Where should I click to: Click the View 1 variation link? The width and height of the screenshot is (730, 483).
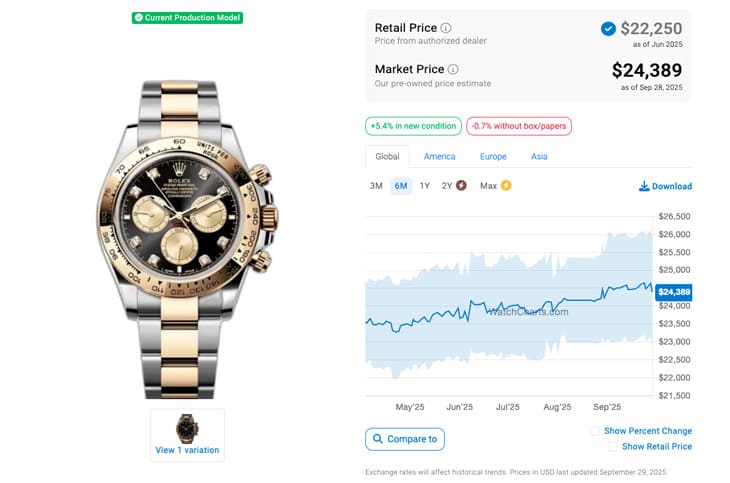pyautogui.click(x=187, y=451)
